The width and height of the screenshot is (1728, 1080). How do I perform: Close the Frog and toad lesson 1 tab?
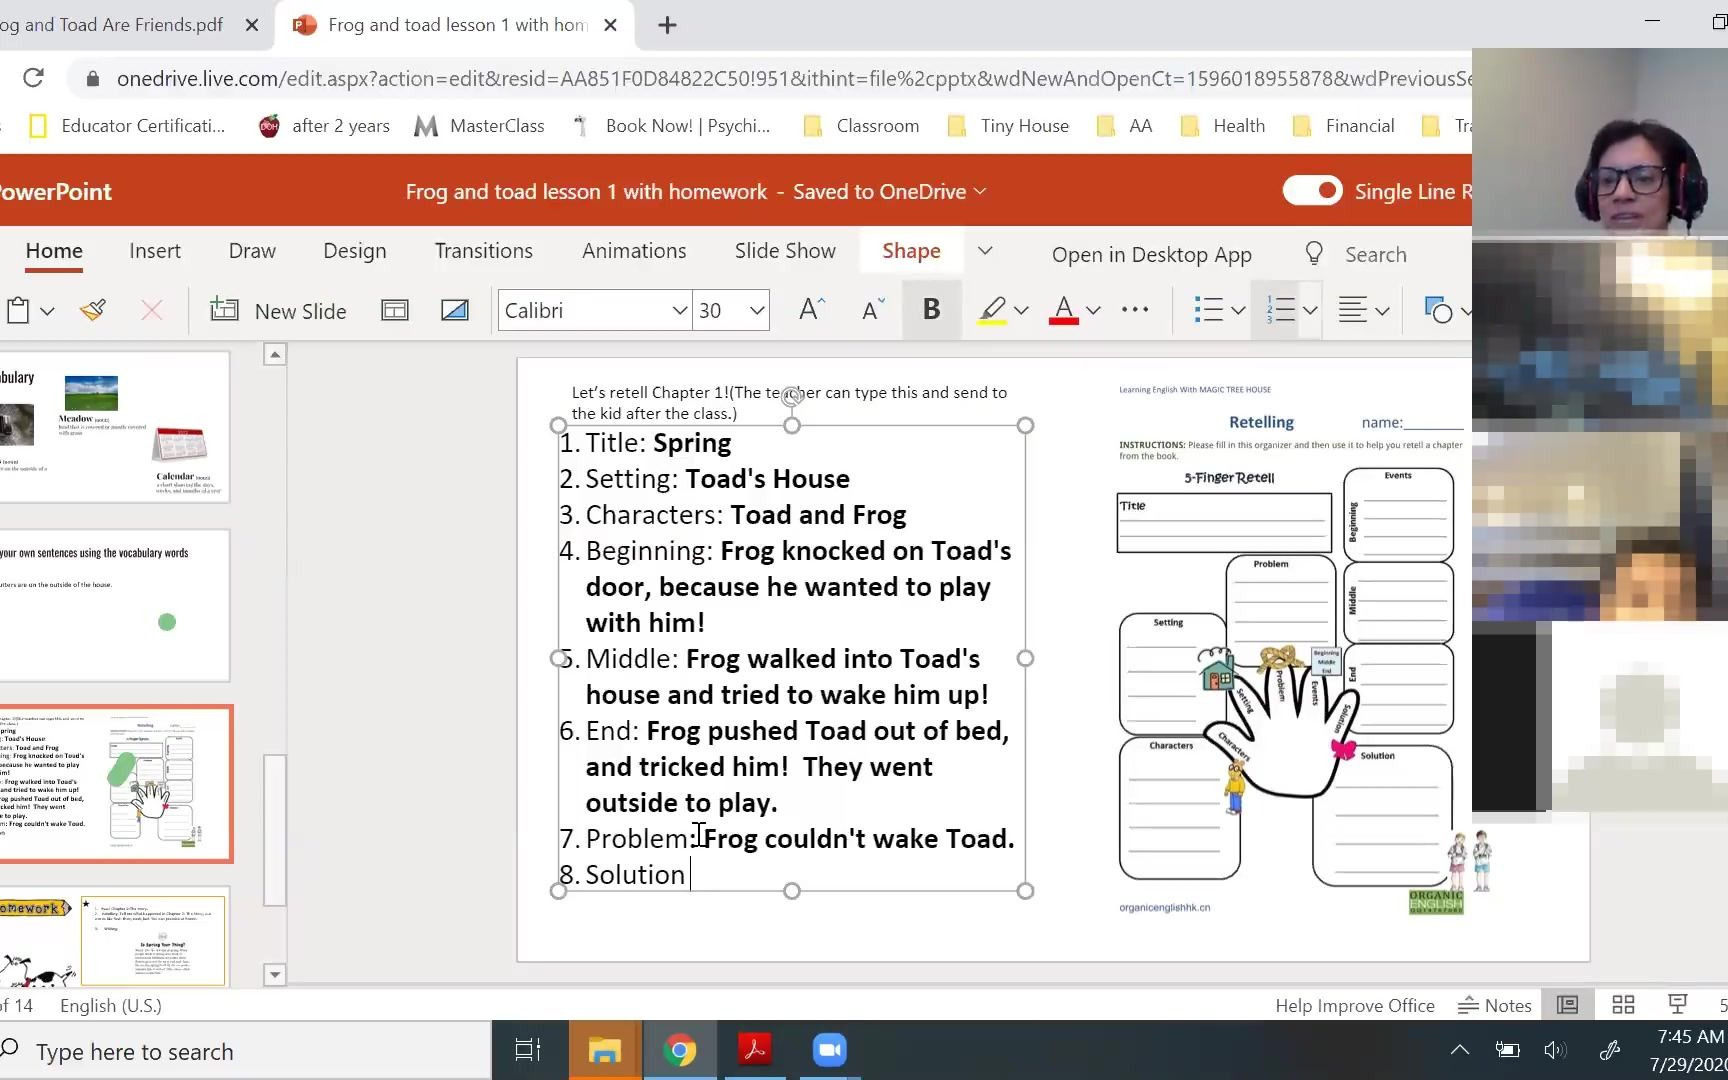click(610, 25)
